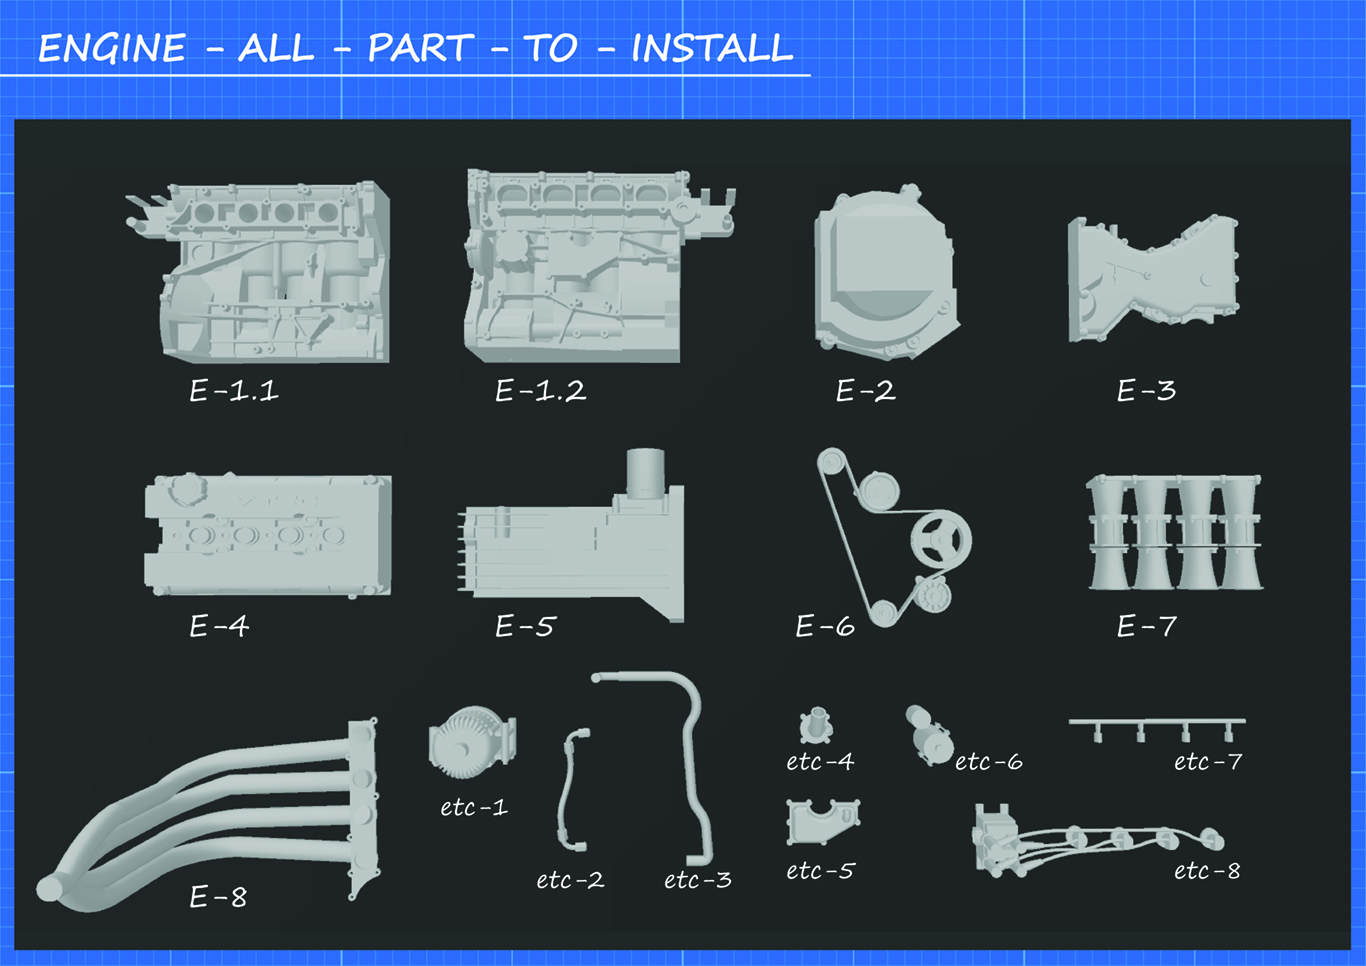Click the etc-7 fuel rail part
Image resolution: width=1366 pixels, height=966 pixels.
tap(1157, 729)
